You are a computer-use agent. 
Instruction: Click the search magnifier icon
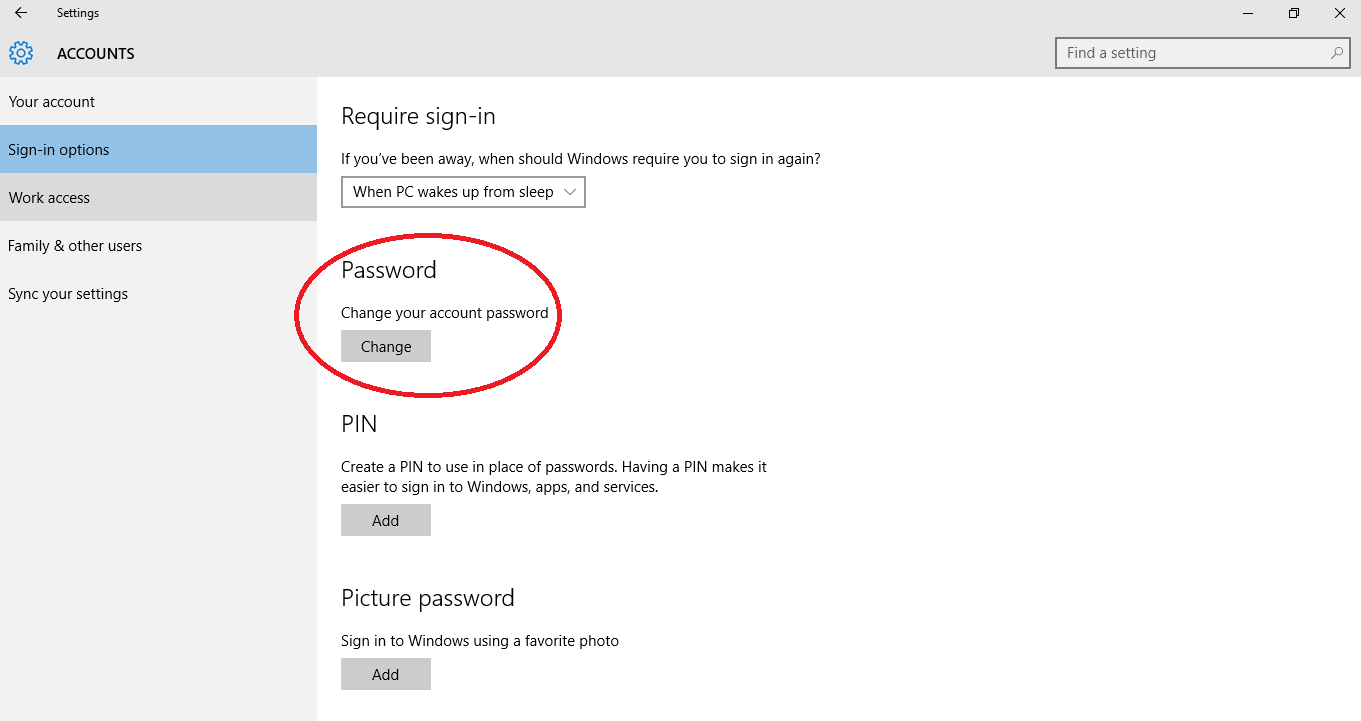coord(1337,52)
